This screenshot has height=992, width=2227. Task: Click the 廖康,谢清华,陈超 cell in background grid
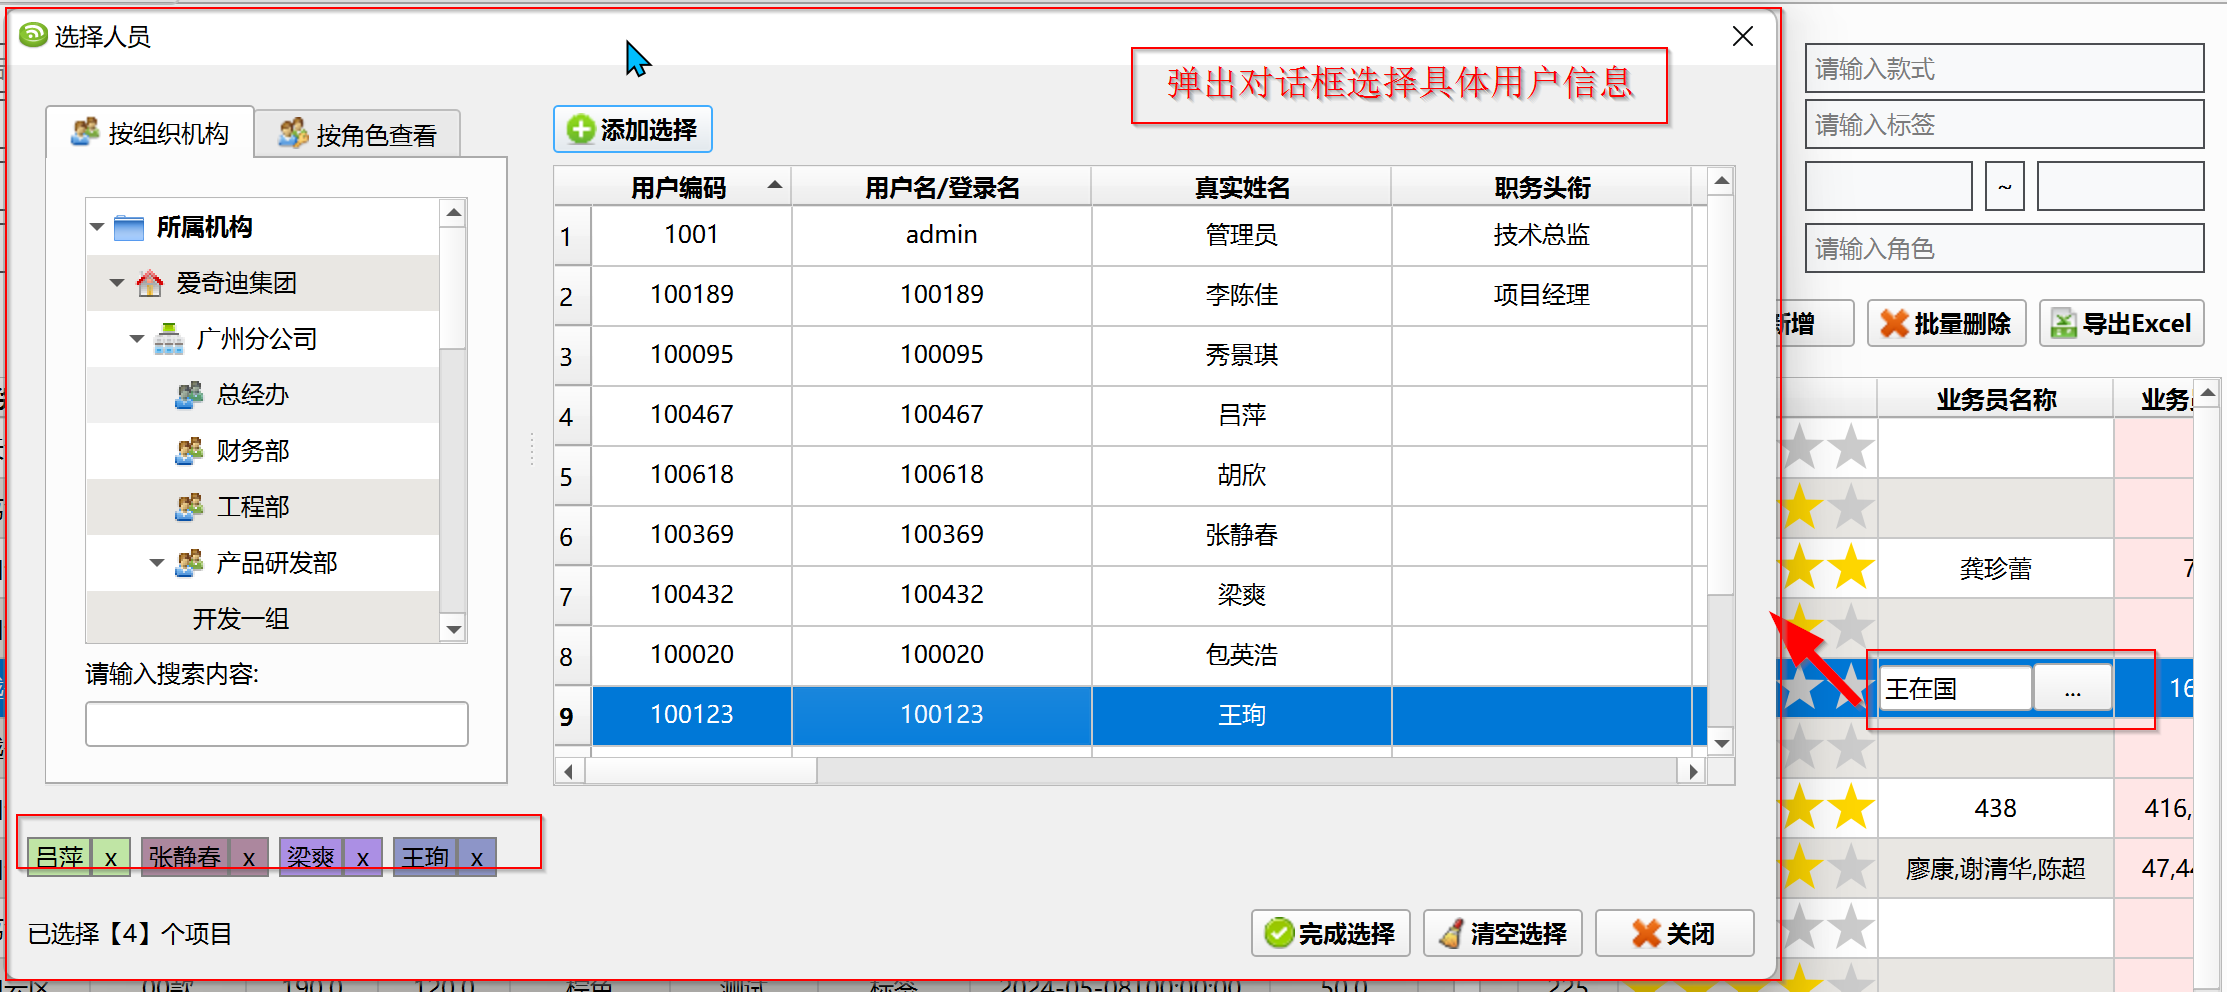[x=1996, y=869]
